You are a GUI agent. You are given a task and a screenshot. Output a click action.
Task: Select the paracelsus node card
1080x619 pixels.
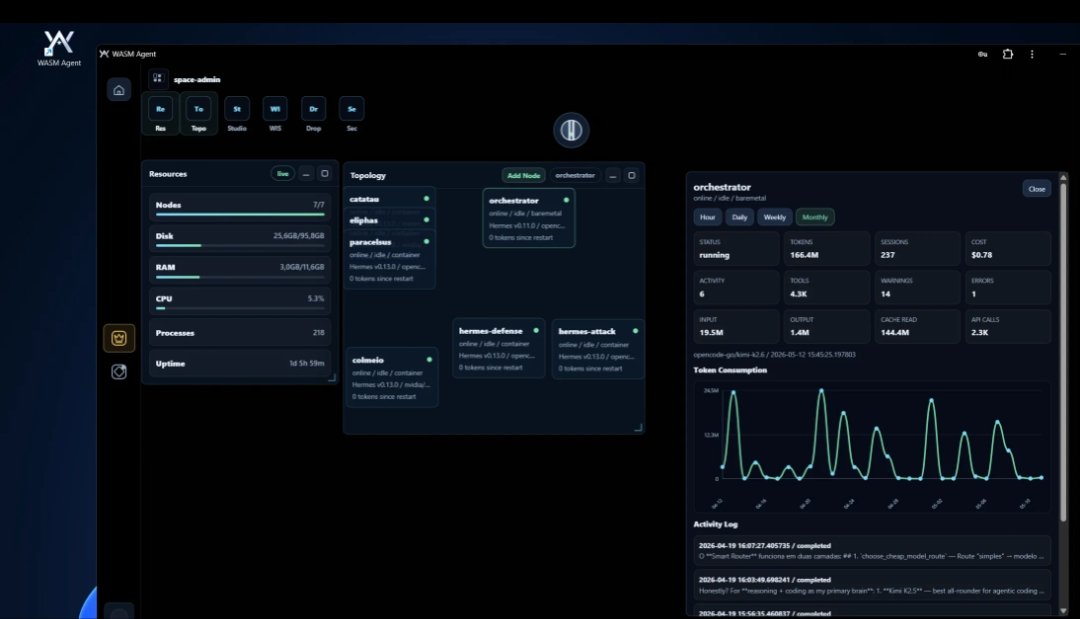pyautogui.click(x=389, y=260)
